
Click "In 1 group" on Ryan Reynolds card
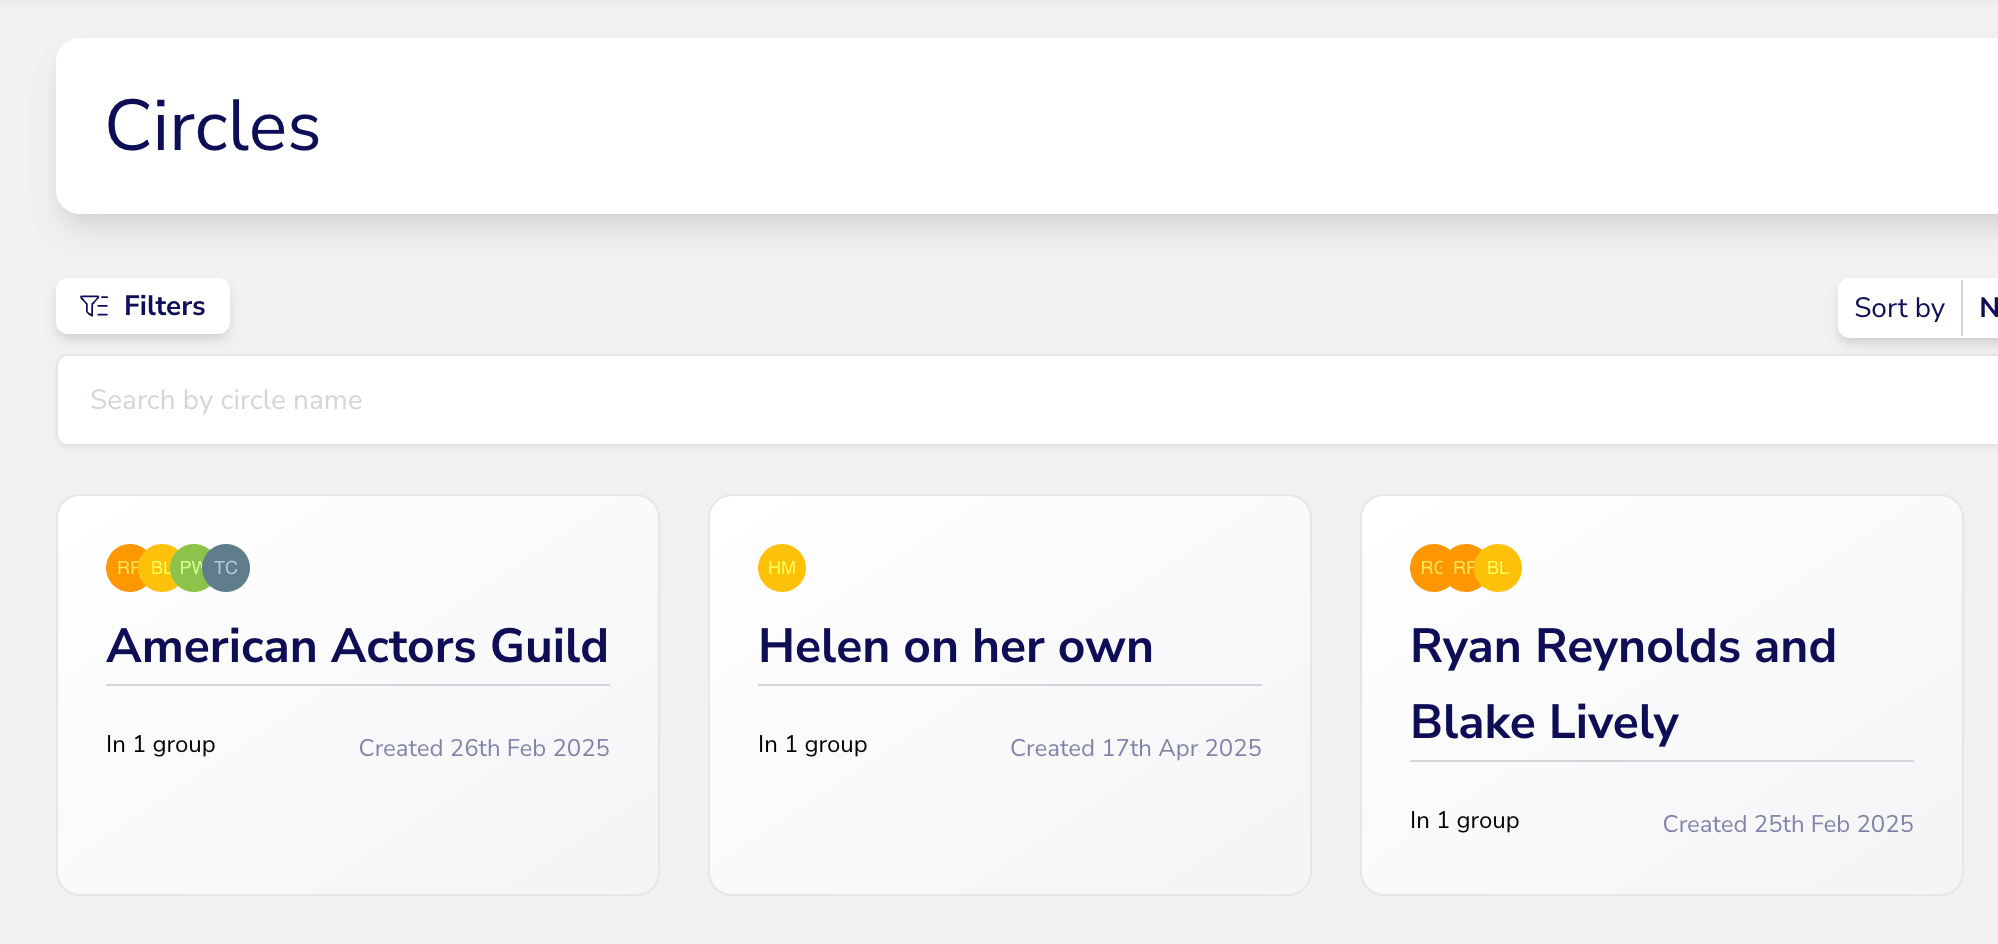tap(1464, 821)
